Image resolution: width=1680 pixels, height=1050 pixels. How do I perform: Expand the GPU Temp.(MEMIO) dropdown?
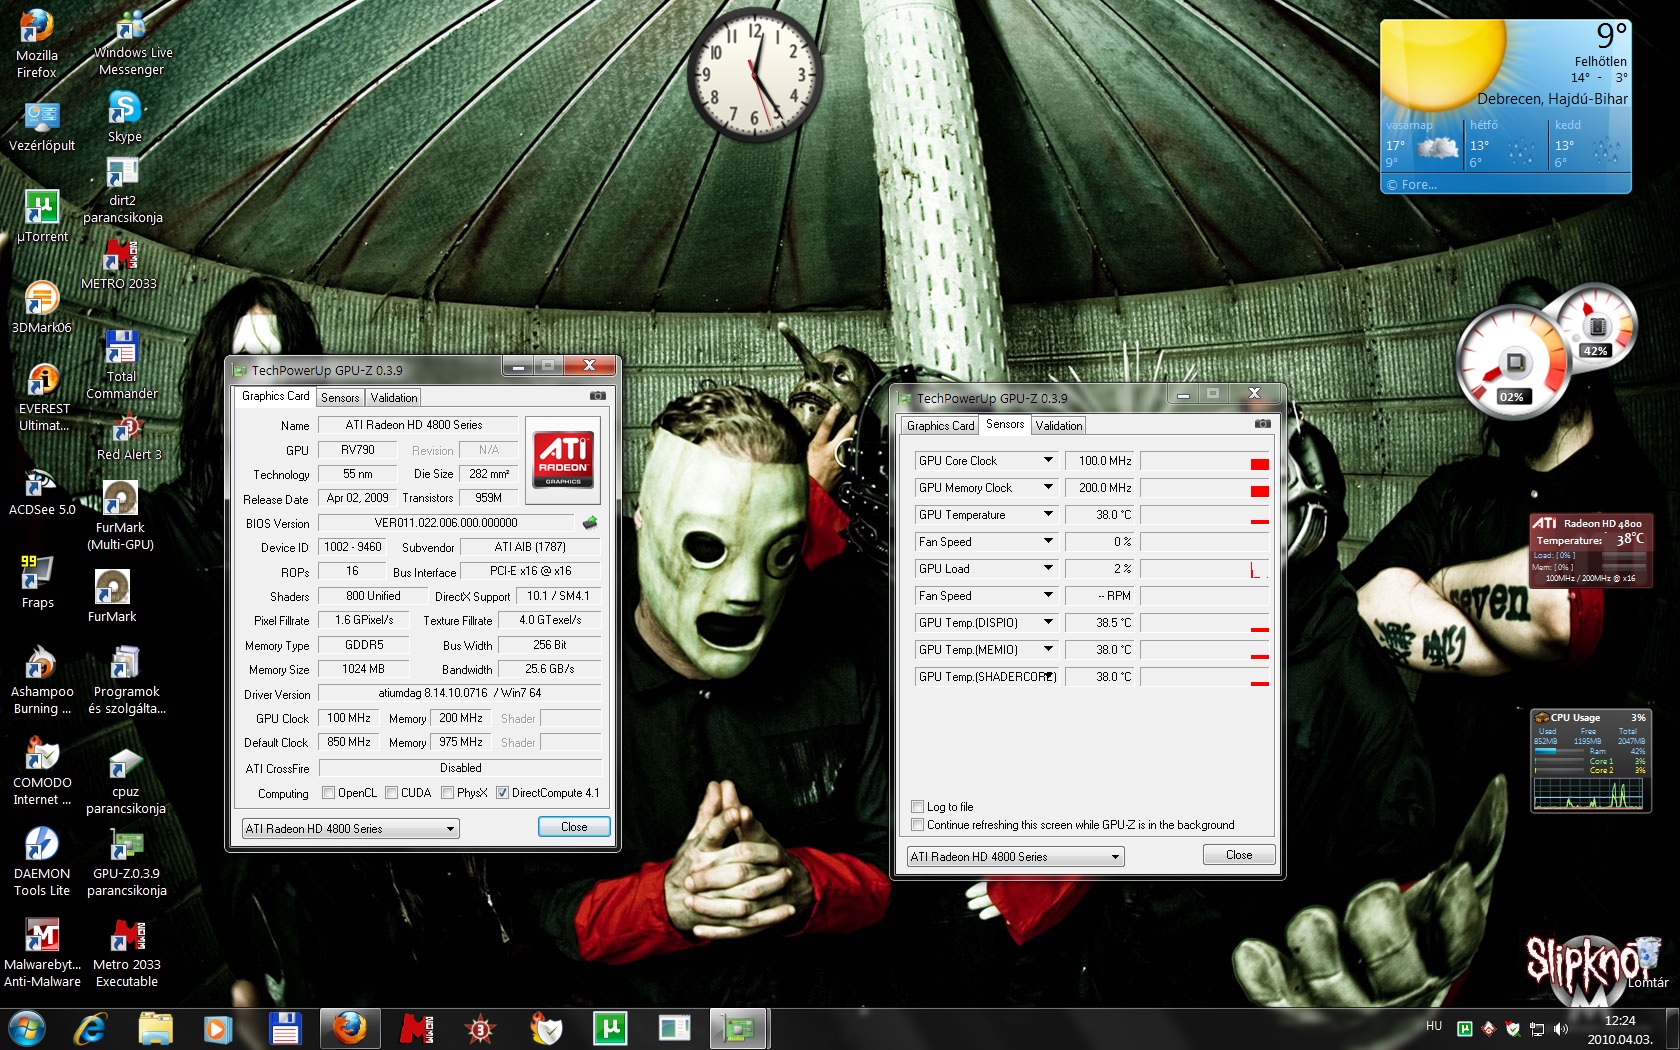pos(1048,649)
